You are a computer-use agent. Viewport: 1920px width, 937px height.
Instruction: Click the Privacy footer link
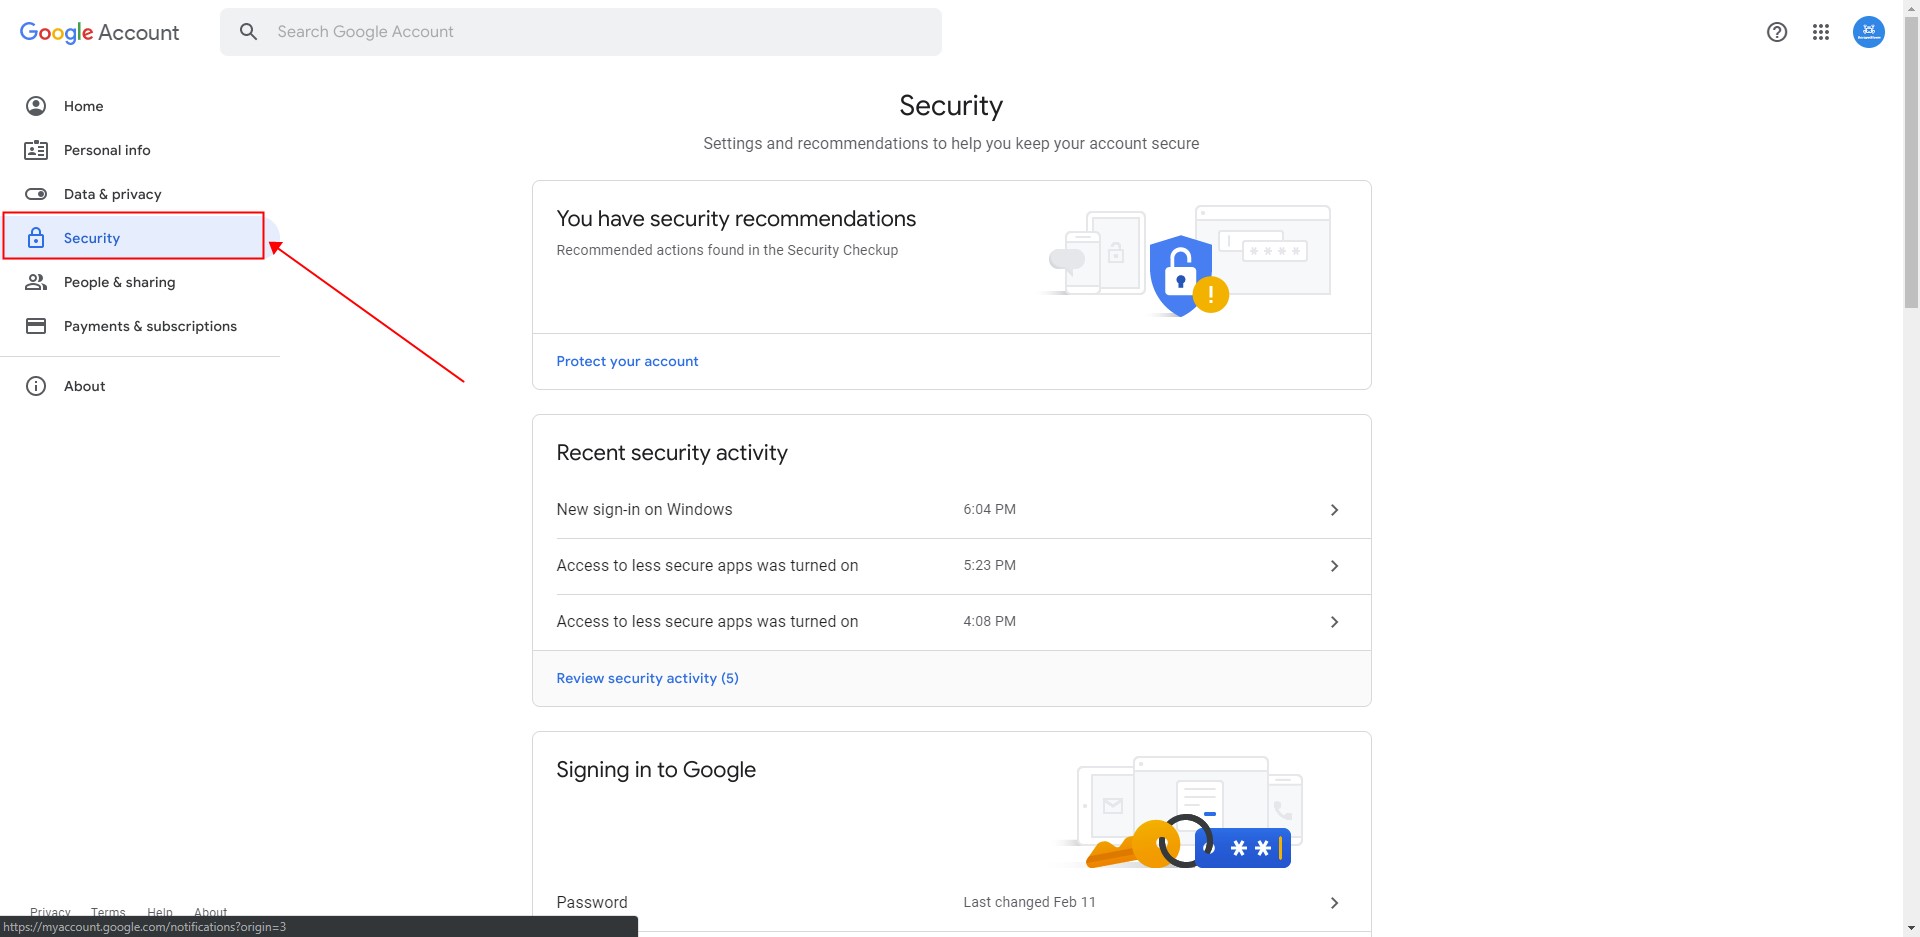coord(50,912)
